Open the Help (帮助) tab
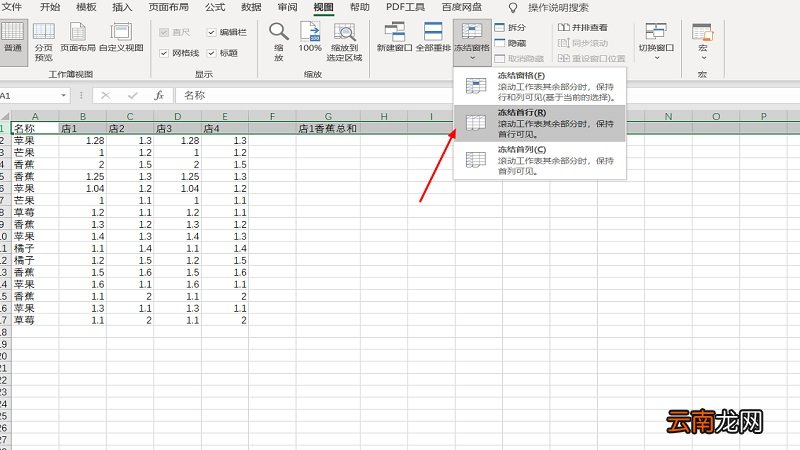Viewport: 800px width, 450px height. (360, 7)
